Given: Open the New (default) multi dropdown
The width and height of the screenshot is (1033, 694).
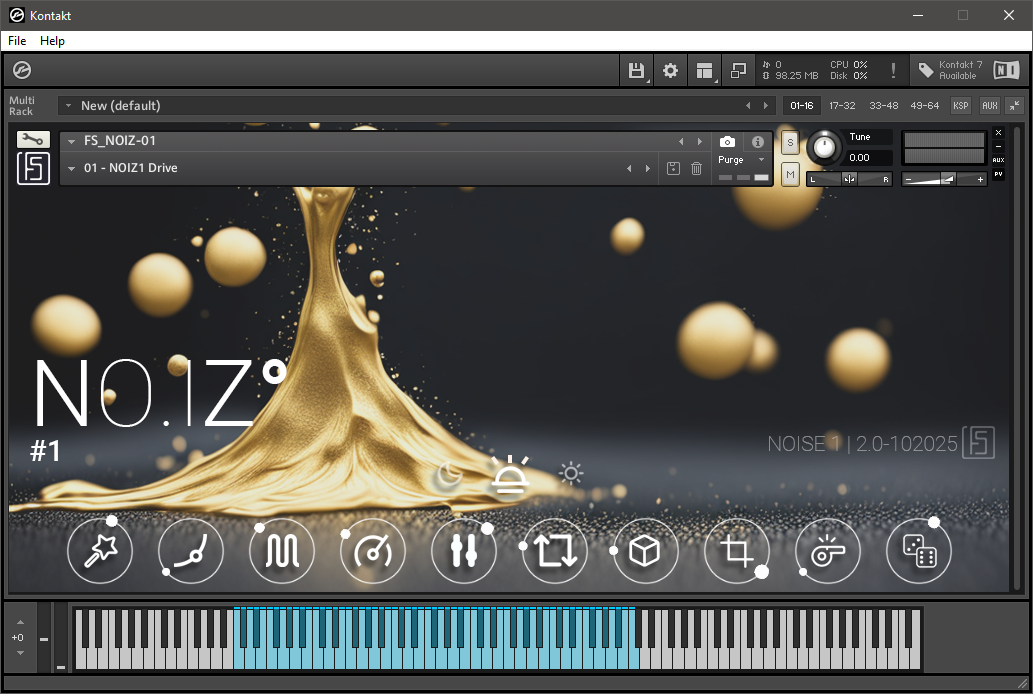Looking at the screenshot, I should [x=68, y=105].
